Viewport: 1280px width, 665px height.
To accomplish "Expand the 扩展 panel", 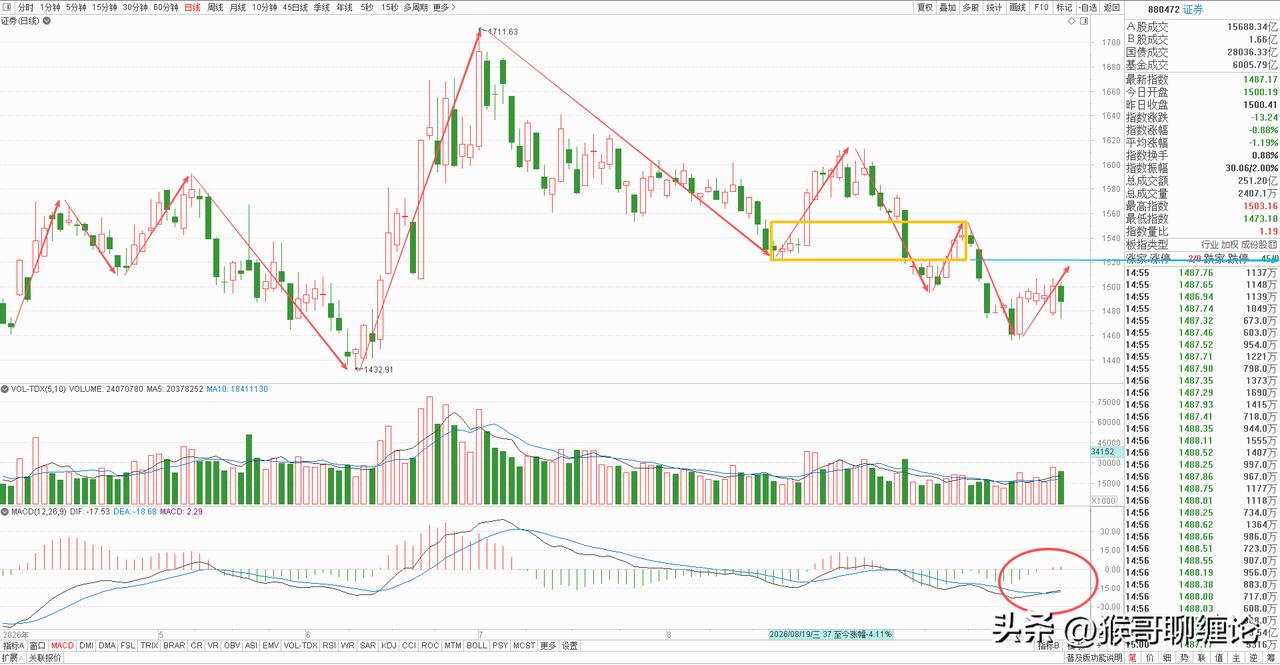I will pyautogui.click(x=12, y=658).
